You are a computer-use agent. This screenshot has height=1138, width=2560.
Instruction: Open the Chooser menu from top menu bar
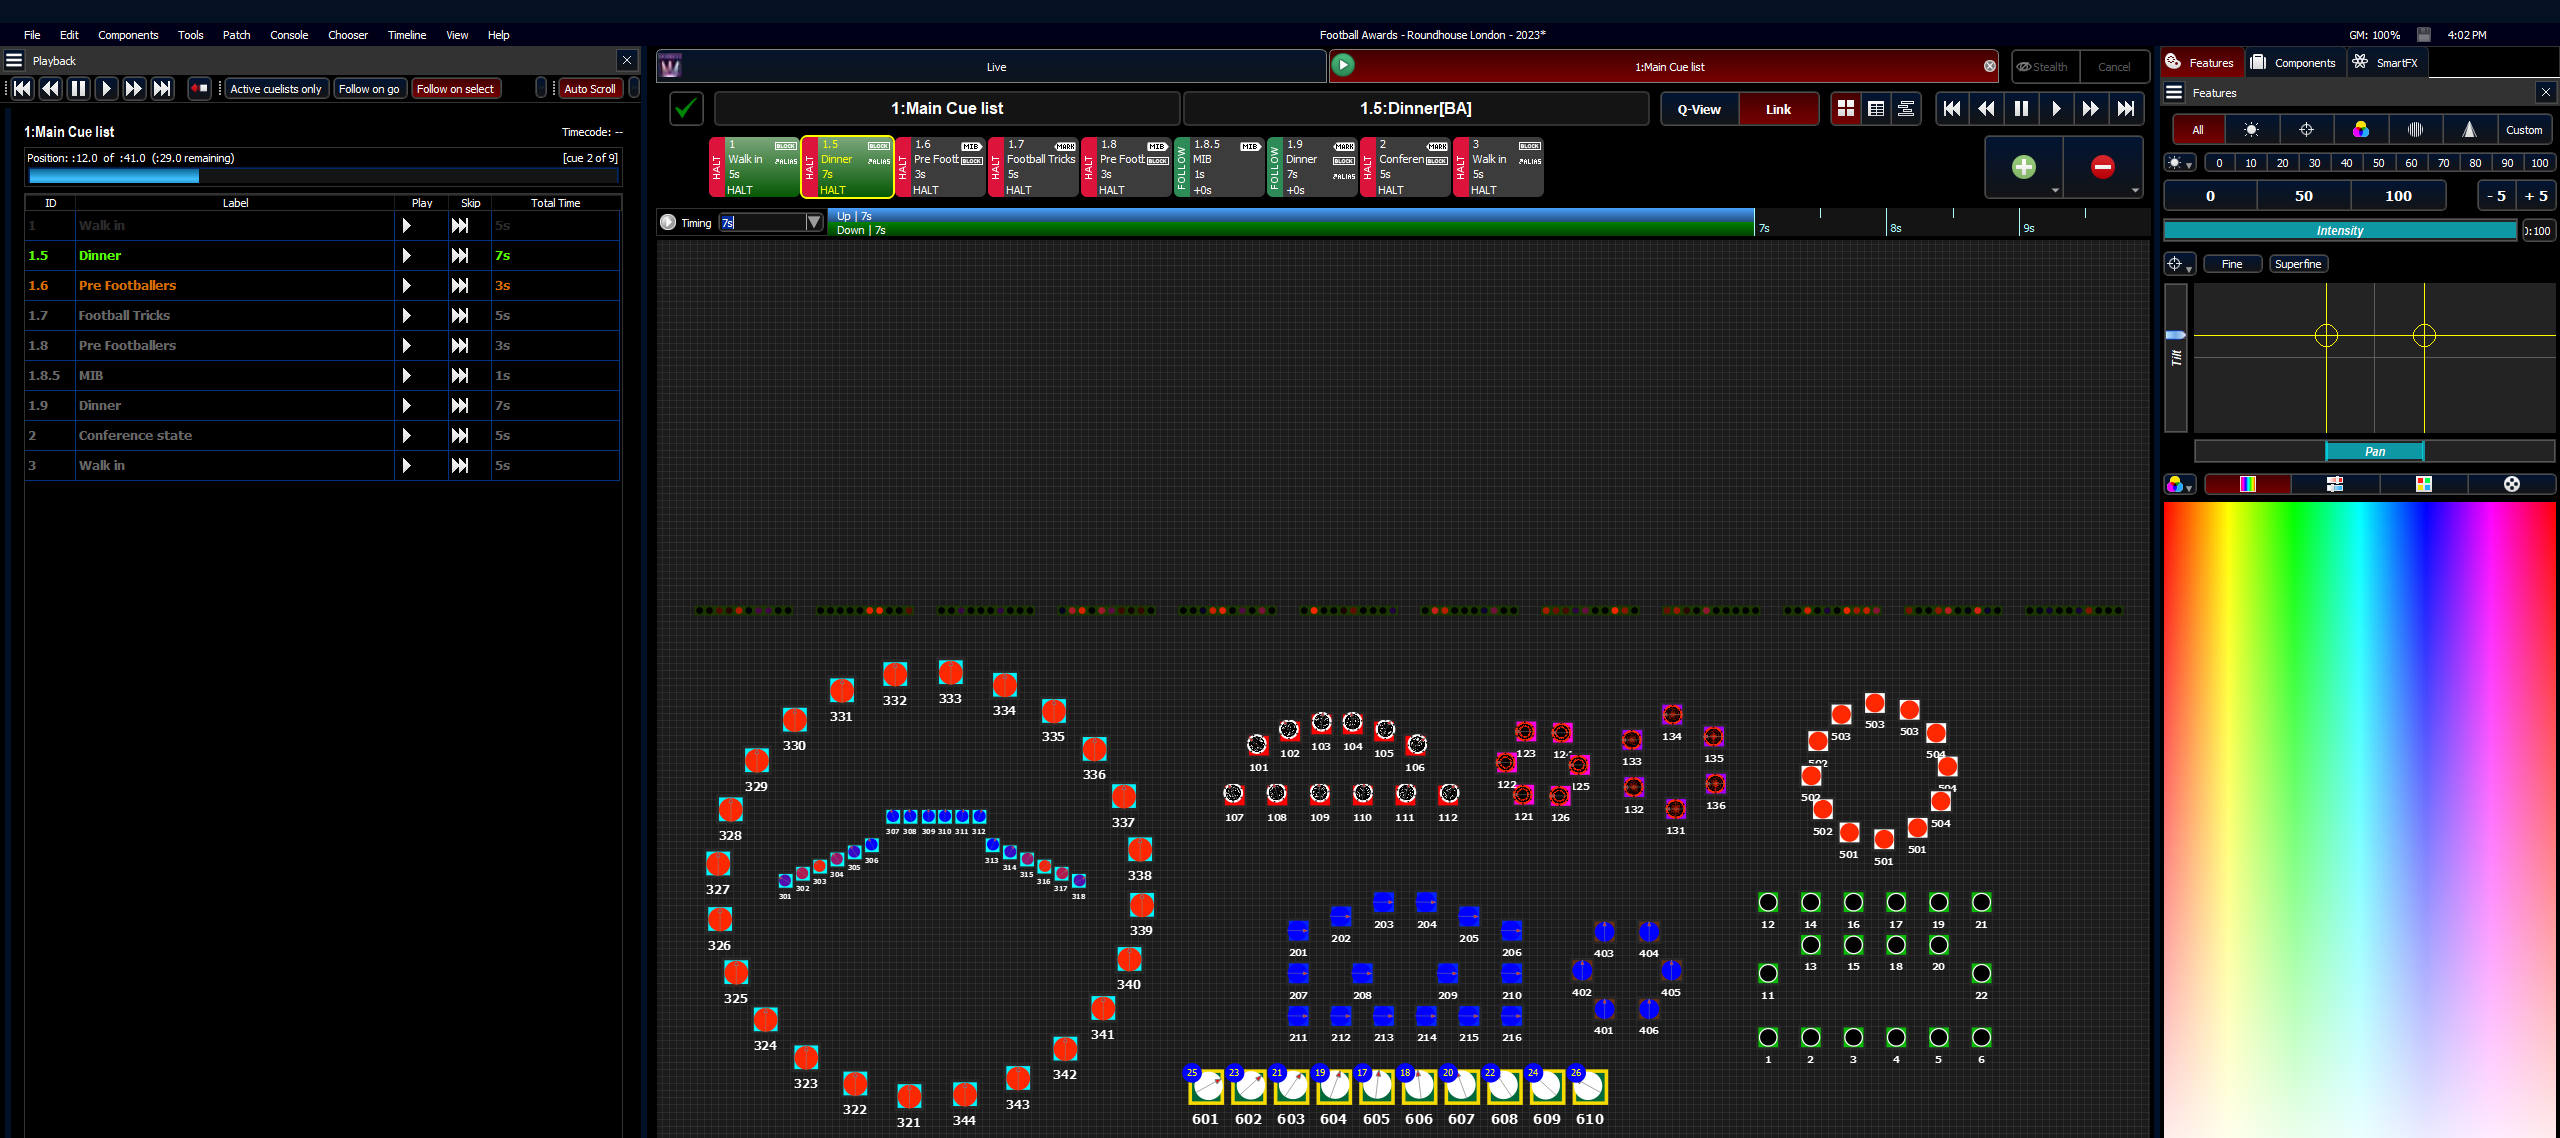(x=349, y=34)
